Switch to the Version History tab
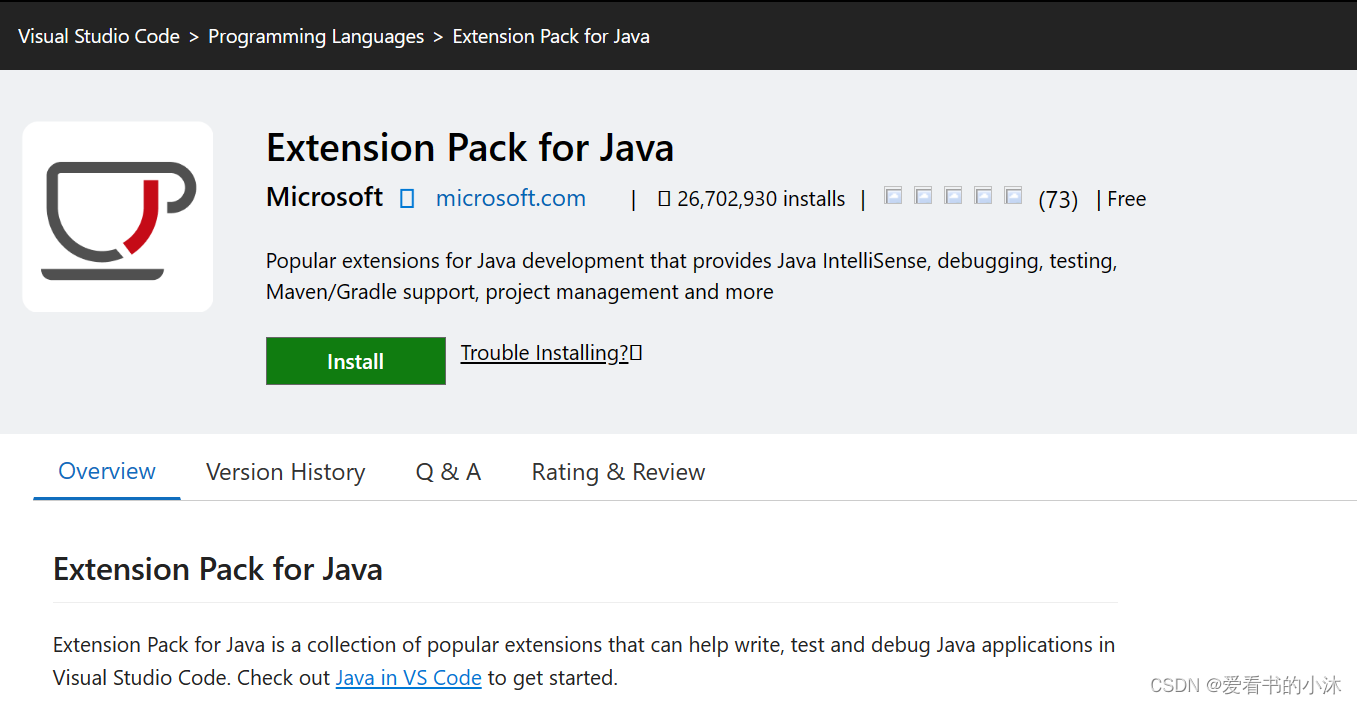This screenshot has height=704, width=1357. pyautogui.click(x=285, y=472)
